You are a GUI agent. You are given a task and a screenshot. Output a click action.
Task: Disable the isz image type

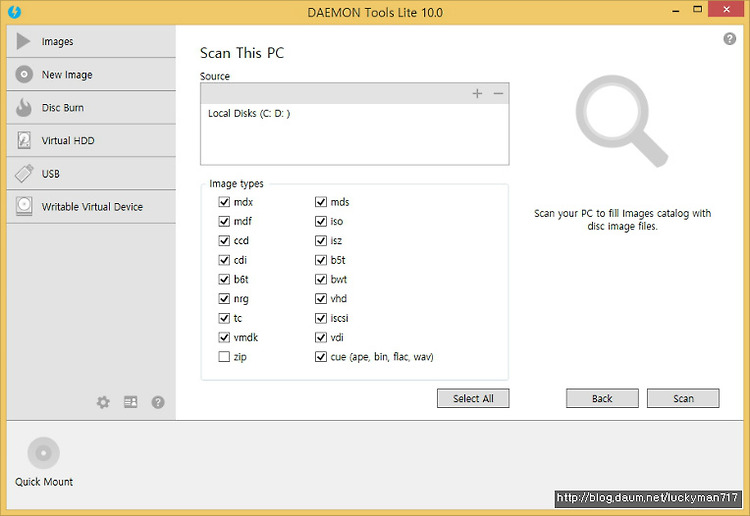(x=320, y=241)
